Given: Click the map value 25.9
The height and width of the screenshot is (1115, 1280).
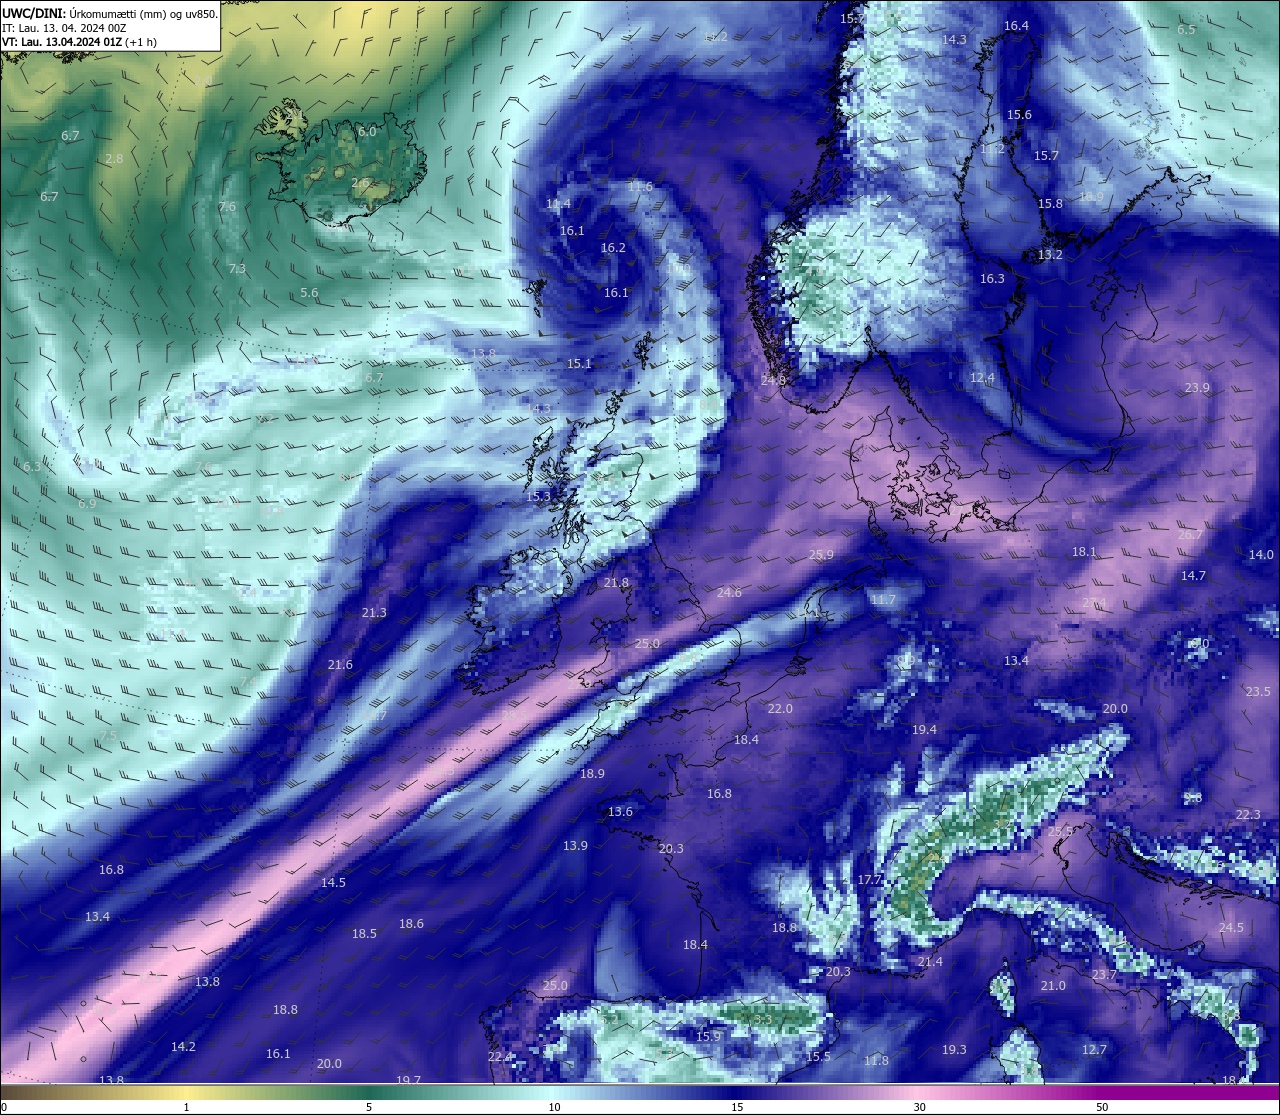Looking at the screenshot, I should click(821, 555).
